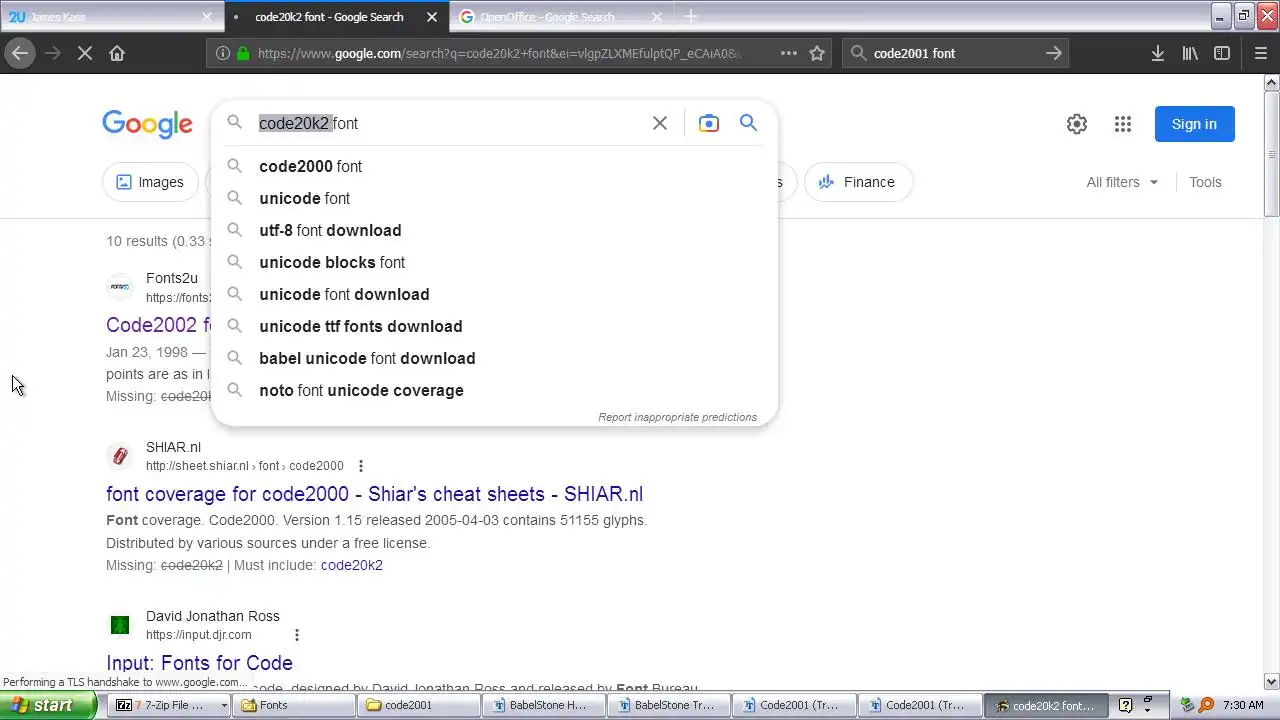
Task: Click the David Jonathan Ross site name
Action: click(213, 616)
